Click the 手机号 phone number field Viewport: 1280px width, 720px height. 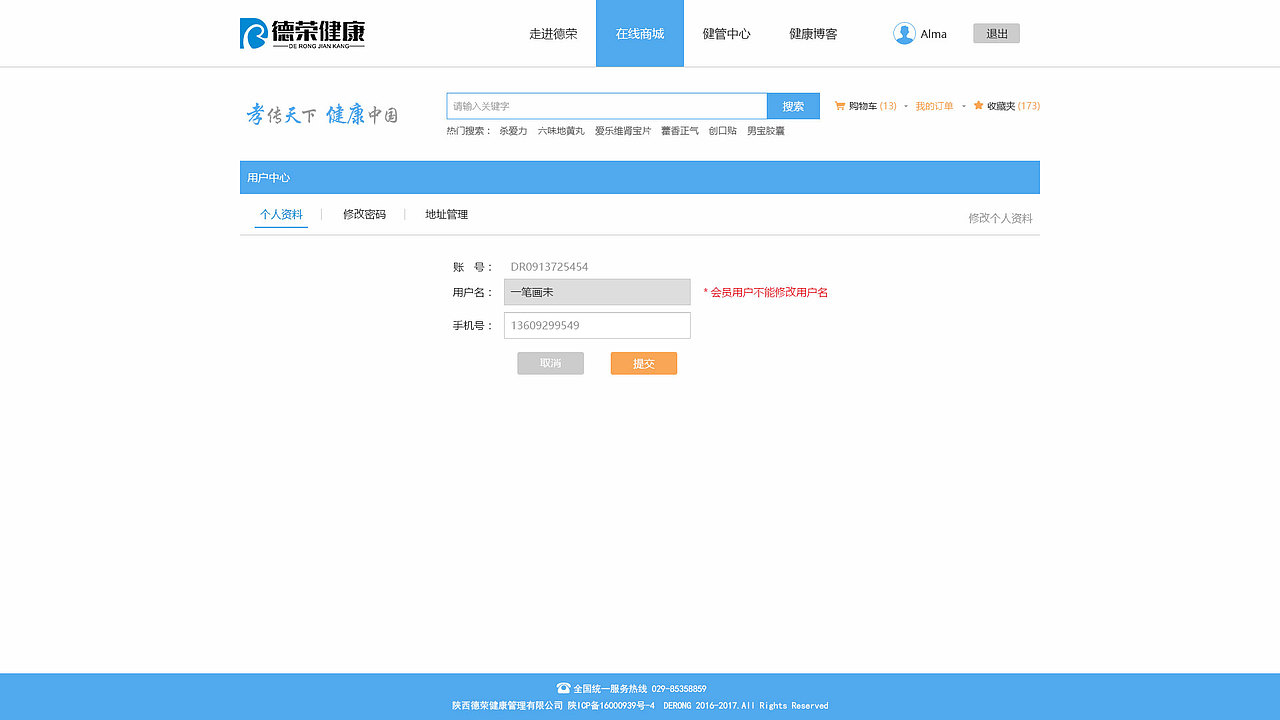[597, 325]
